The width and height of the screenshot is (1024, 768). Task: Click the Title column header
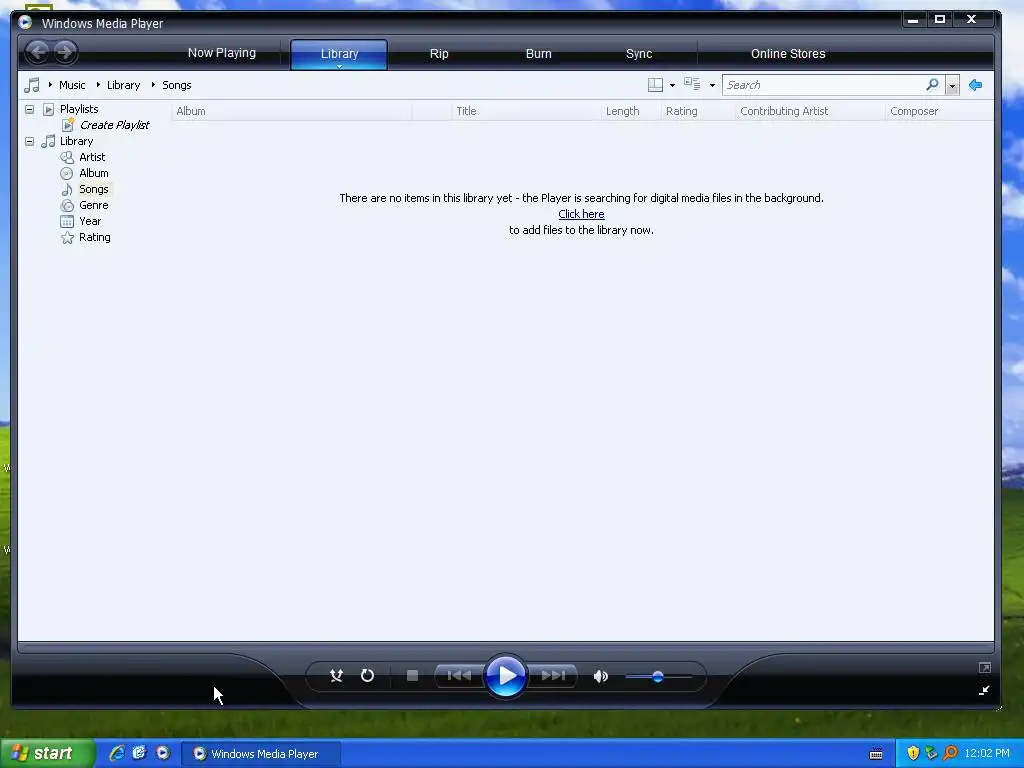[526, 111]
